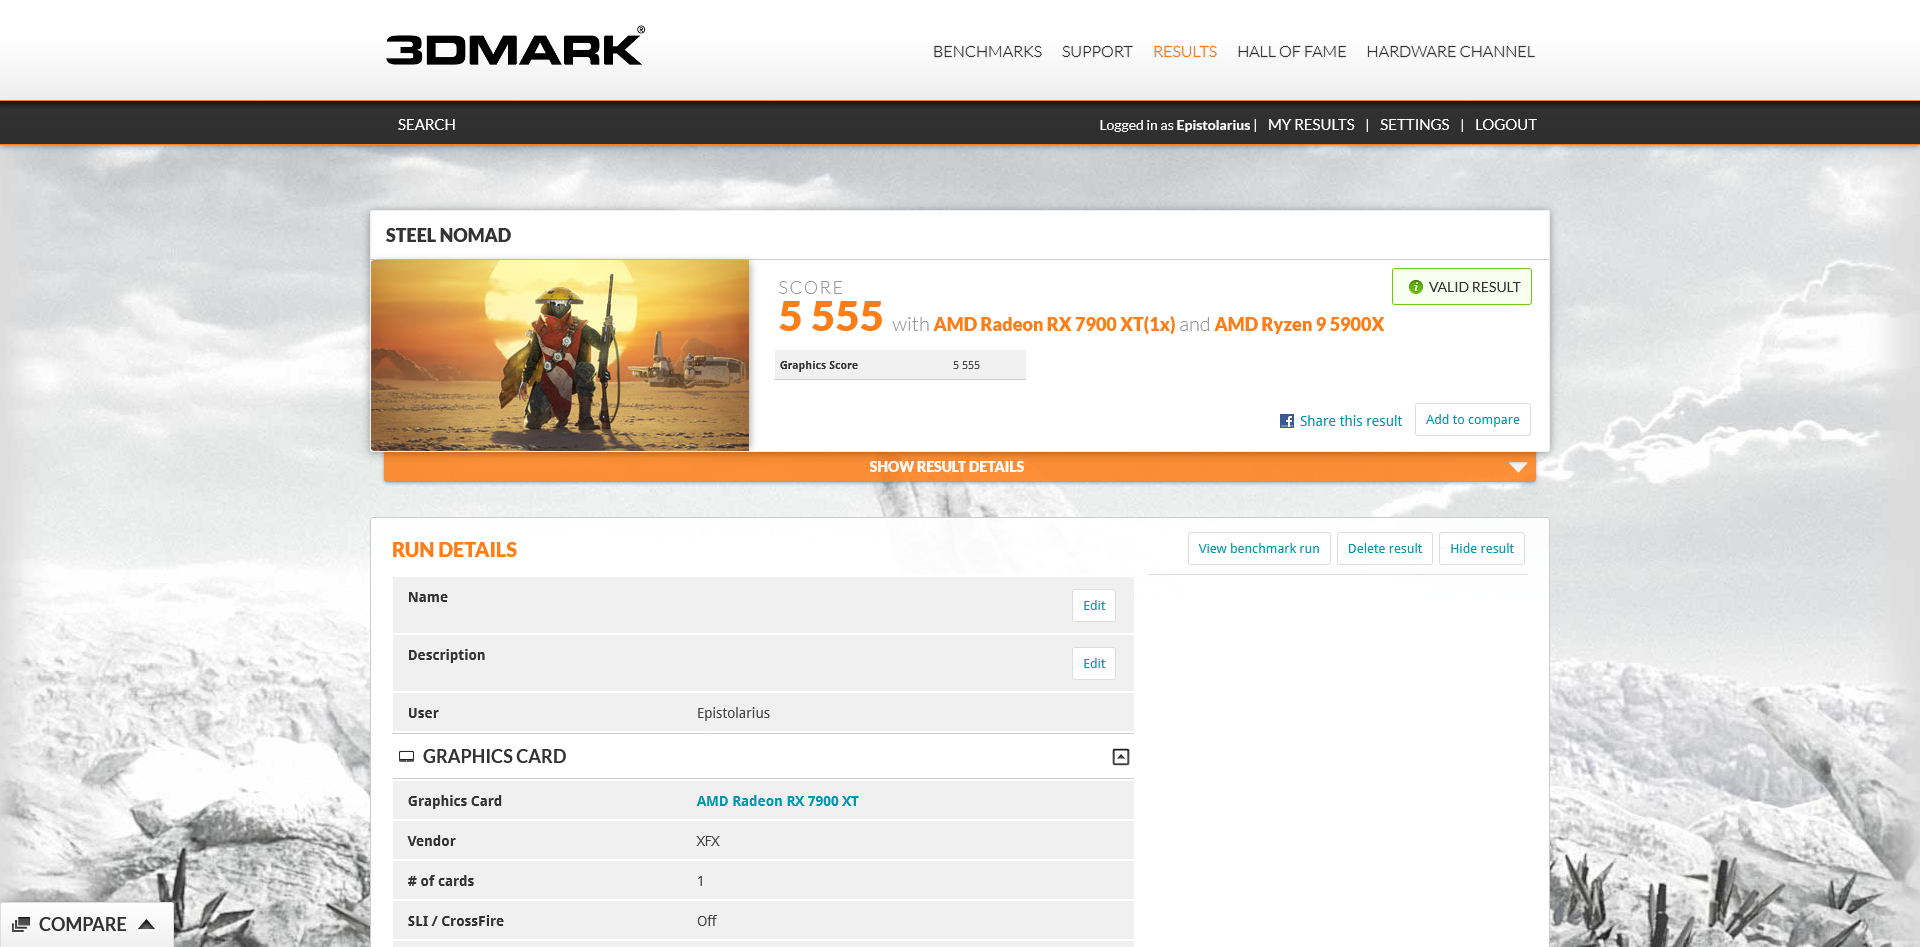The width and height of the screenshot is (1920, 947).
Task: Click the Steel Nomad title
Action: 448,235
